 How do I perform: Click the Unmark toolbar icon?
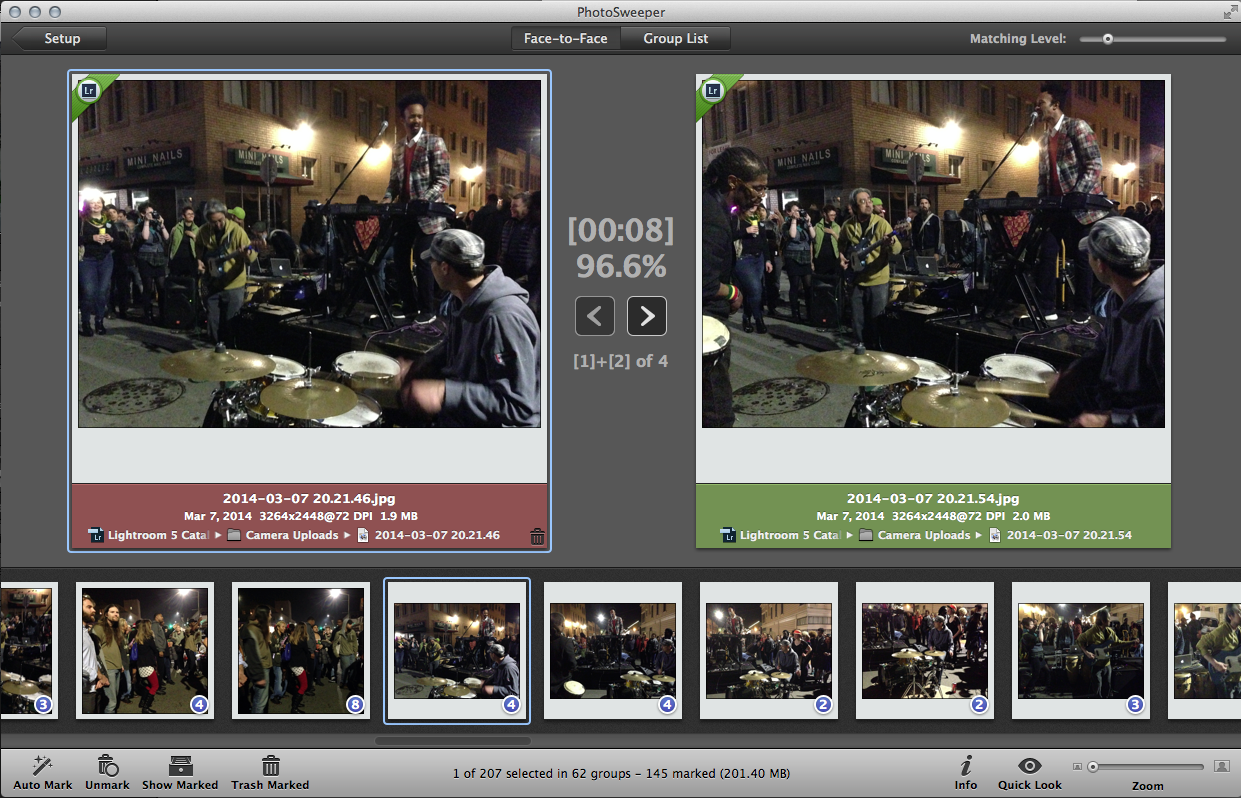(x=107, y=772)
